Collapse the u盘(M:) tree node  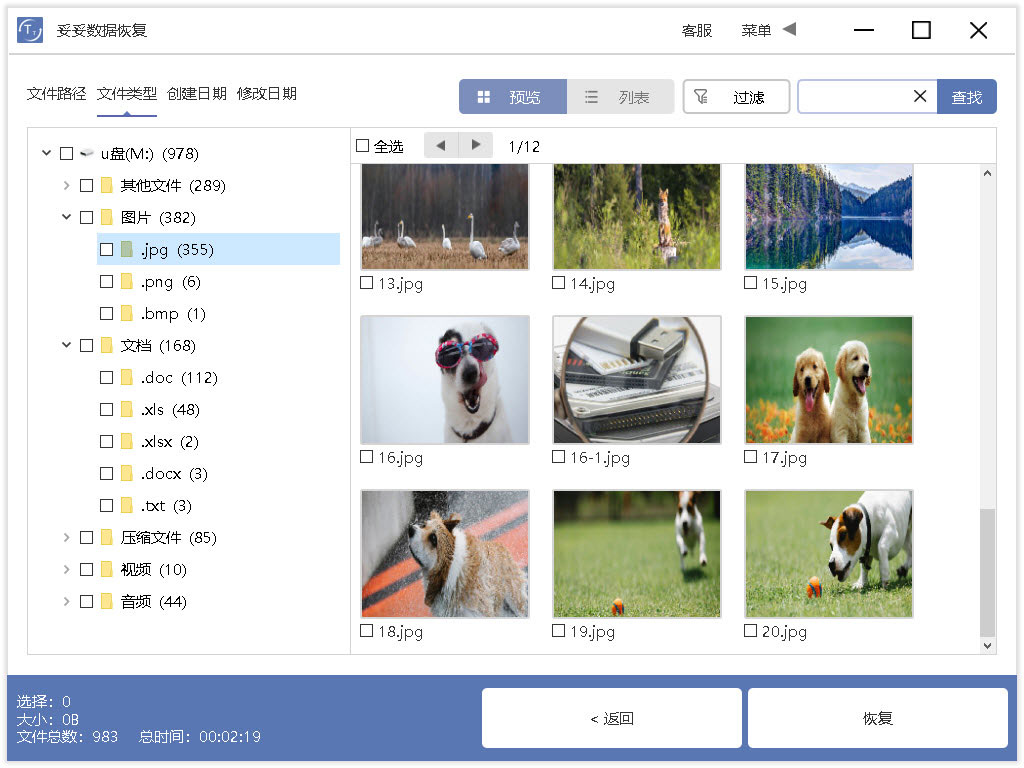[x=46, y=153]
